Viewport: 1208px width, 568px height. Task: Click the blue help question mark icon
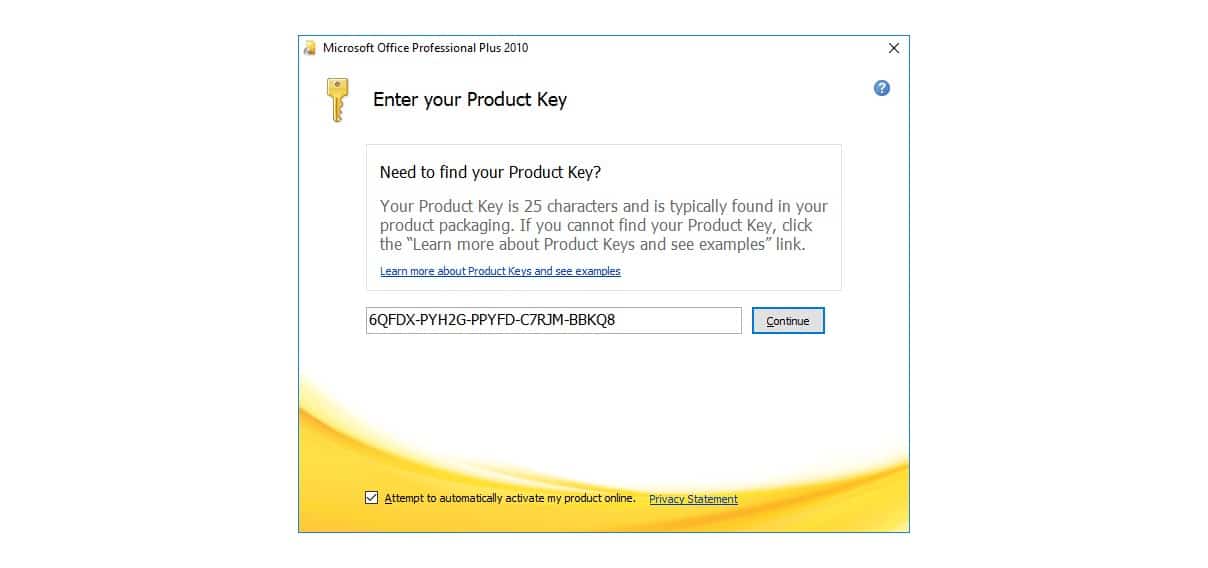(881, 88)
